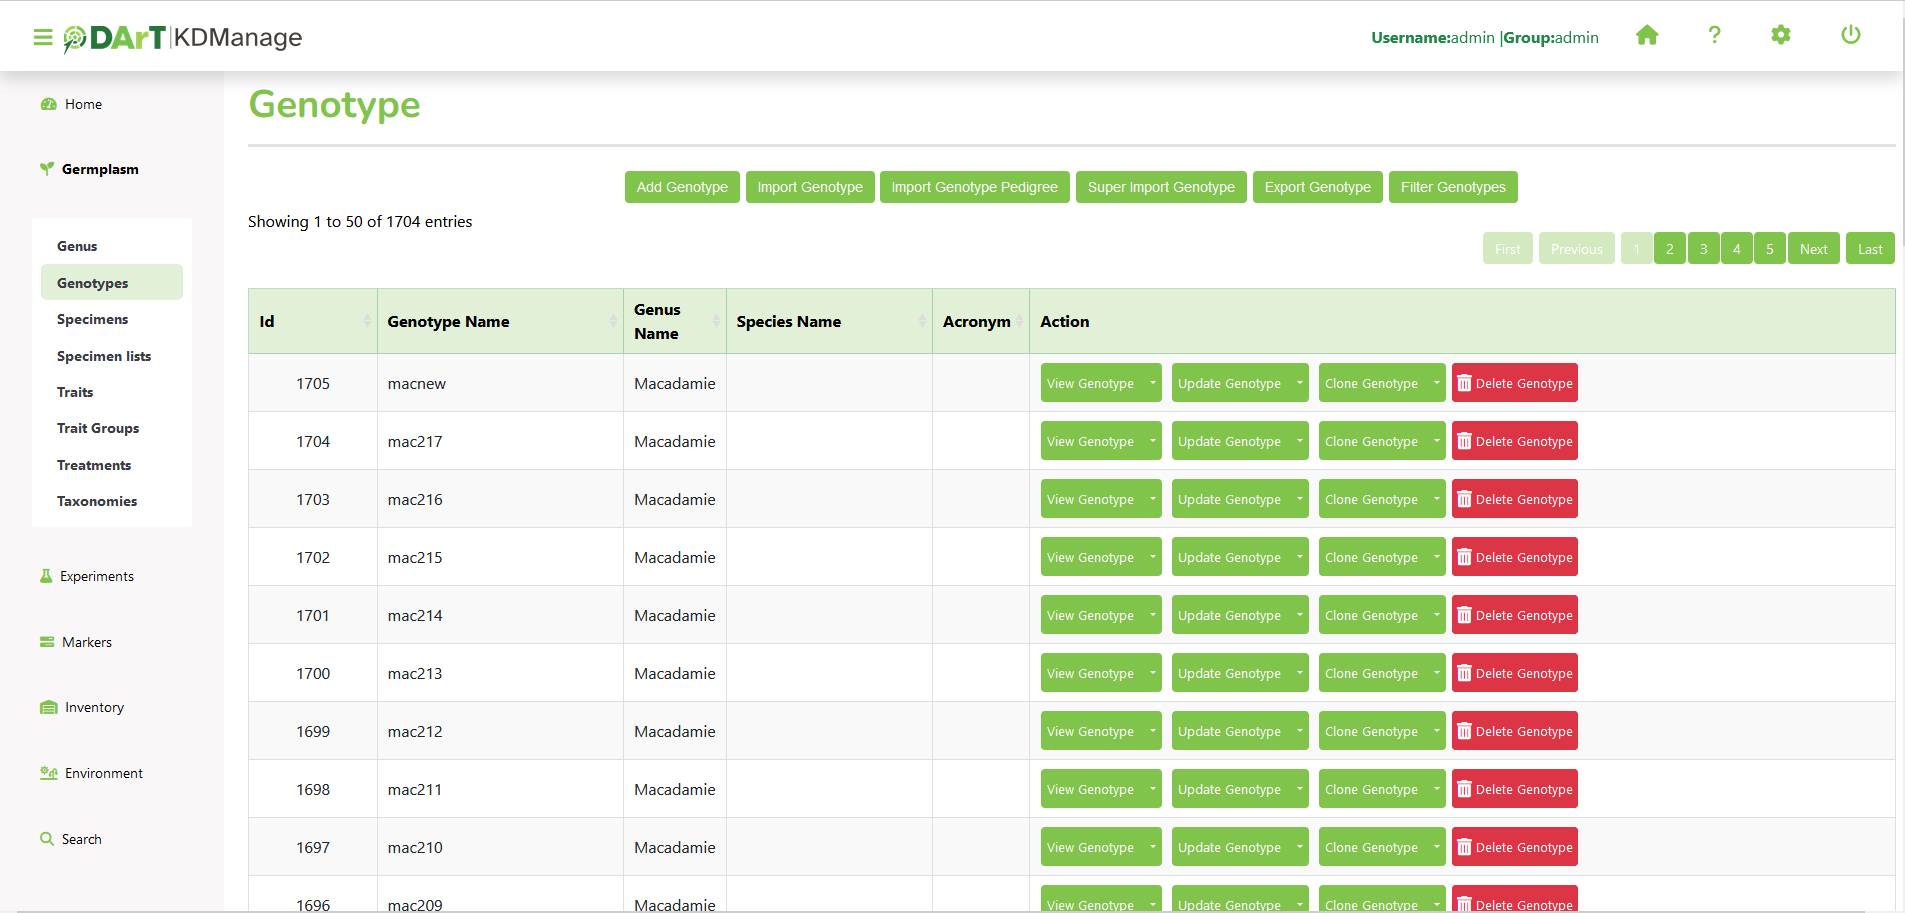Open Specimens in Germplasm menu
The height and width of the screenshot is (913, 1905).
click(92, 319)
